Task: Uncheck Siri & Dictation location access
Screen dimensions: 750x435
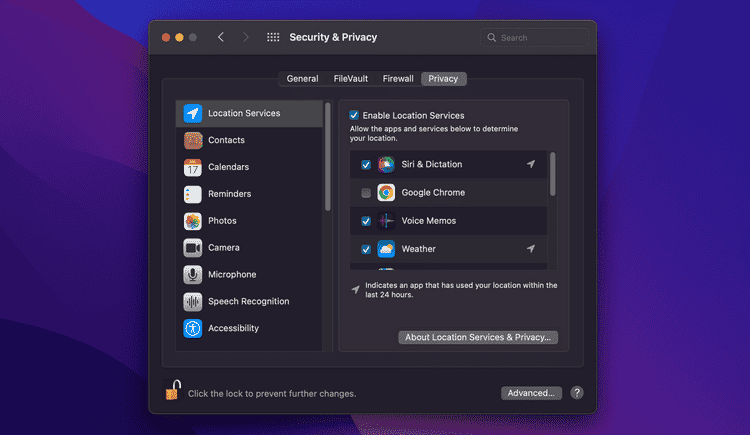Action: [x=366, y=165]
